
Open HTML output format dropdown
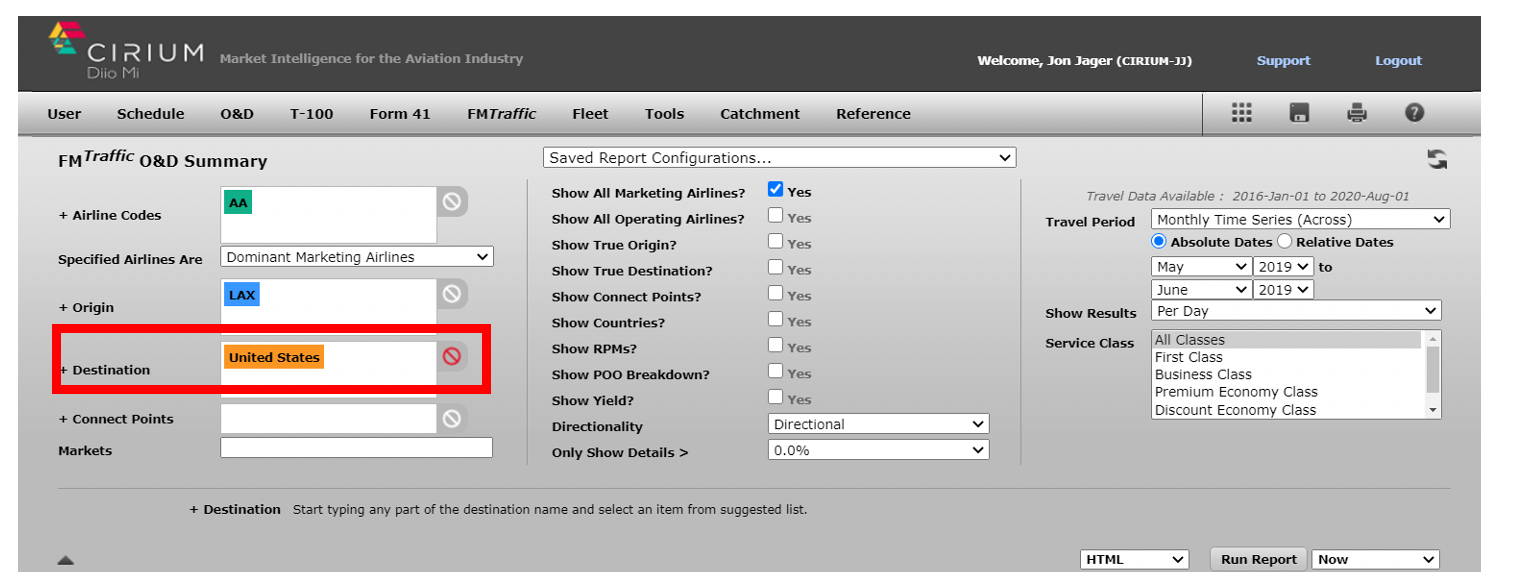(1135, 560)
